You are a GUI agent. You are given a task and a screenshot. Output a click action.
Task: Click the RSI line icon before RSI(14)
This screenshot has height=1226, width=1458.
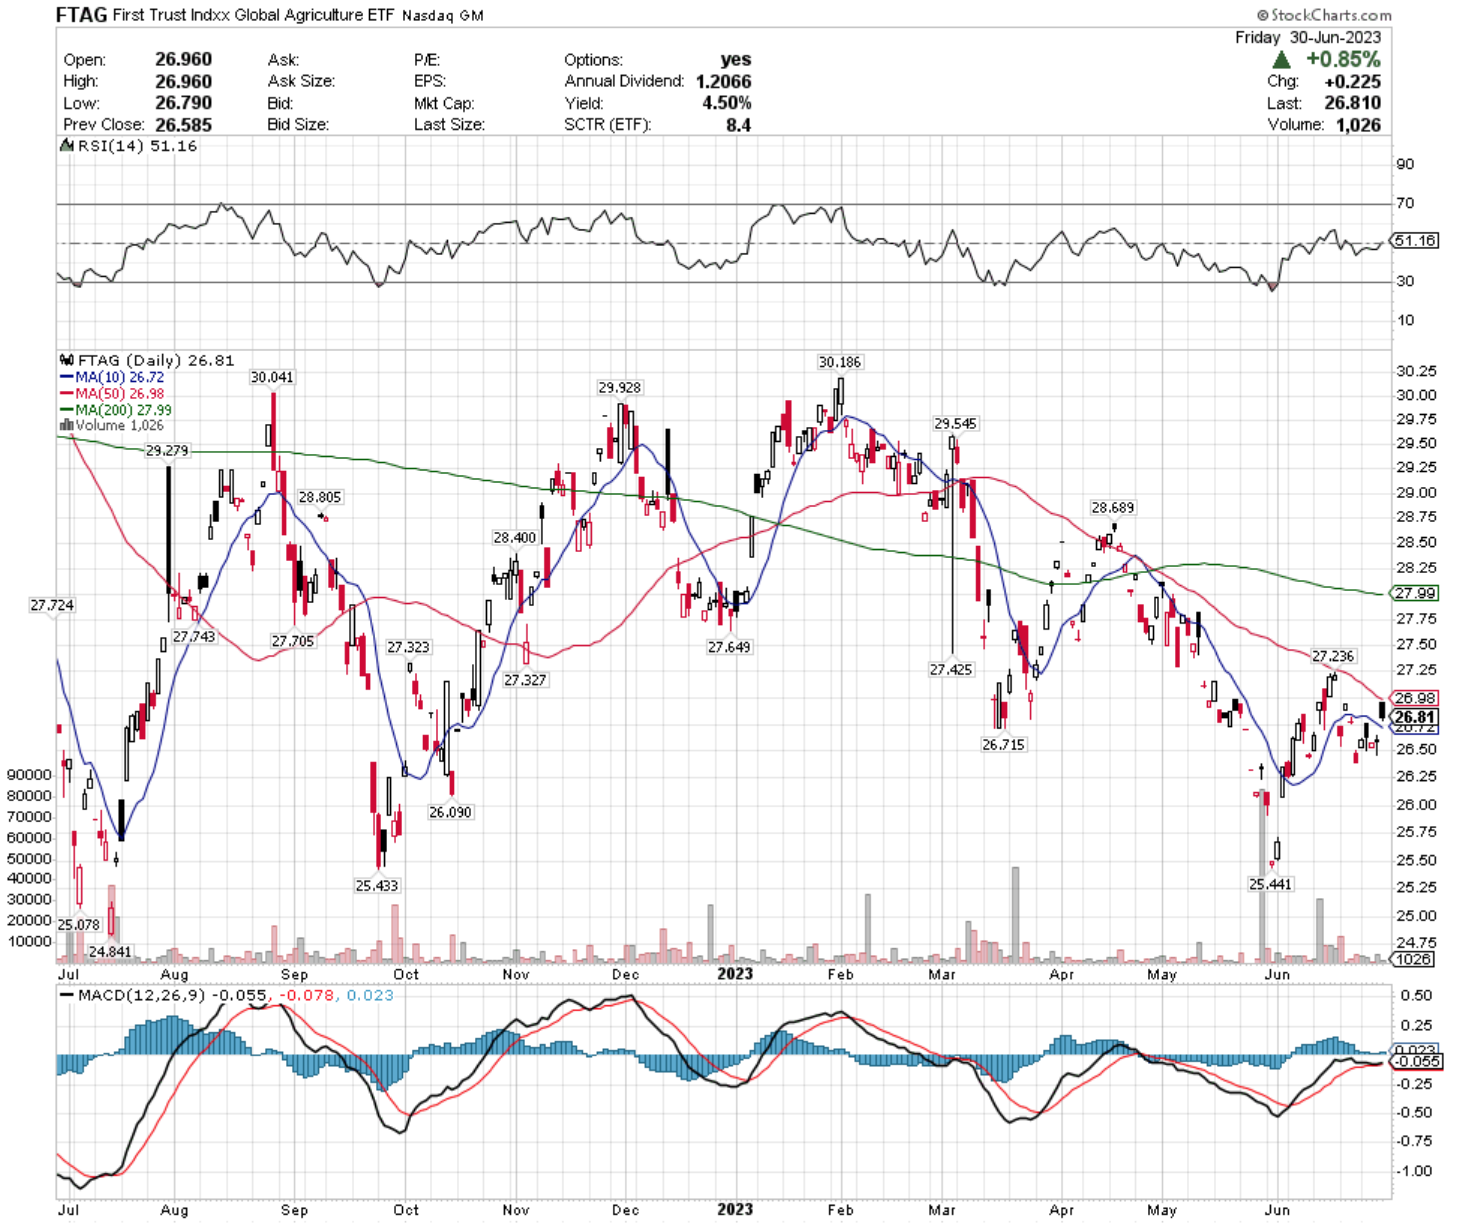point(67,146)
